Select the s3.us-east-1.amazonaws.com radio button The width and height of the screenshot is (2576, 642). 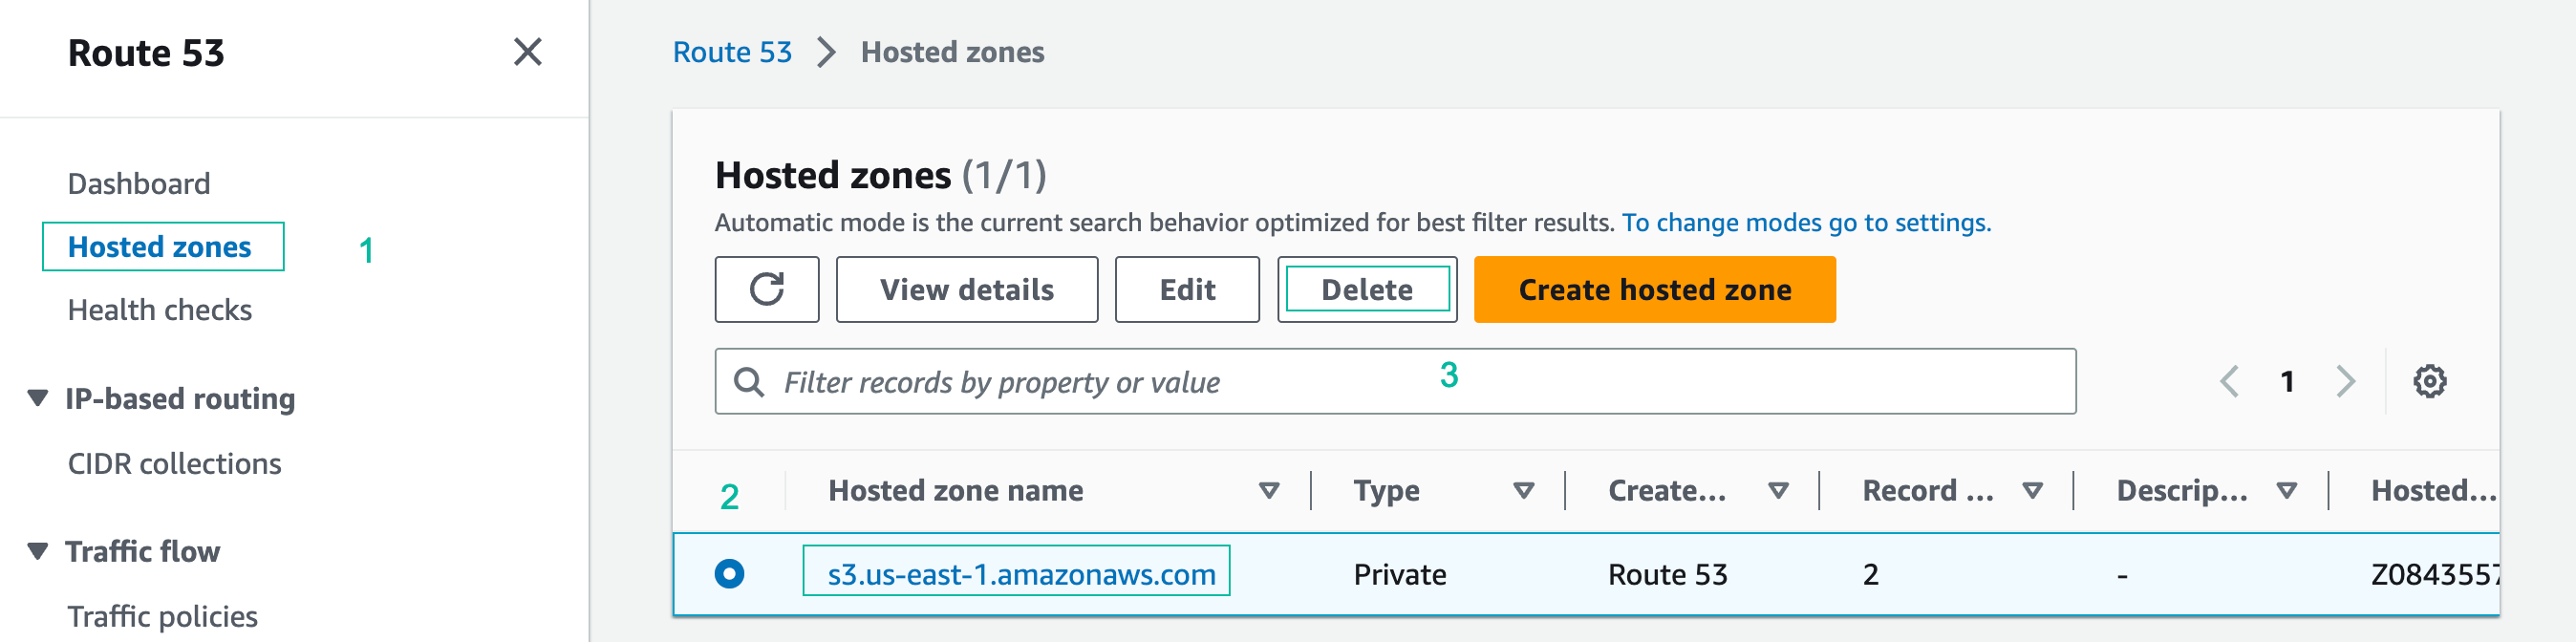(729, 574)
